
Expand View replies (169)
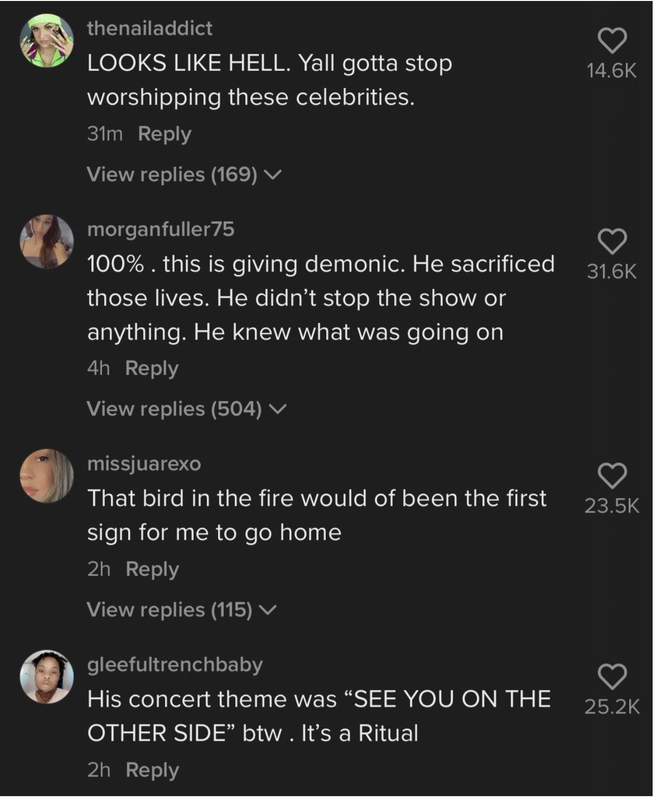click(x=184, y=175)
